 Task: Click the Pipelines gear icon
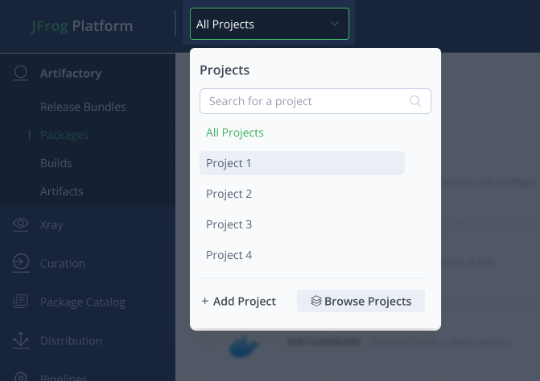(x=21, y=377)
